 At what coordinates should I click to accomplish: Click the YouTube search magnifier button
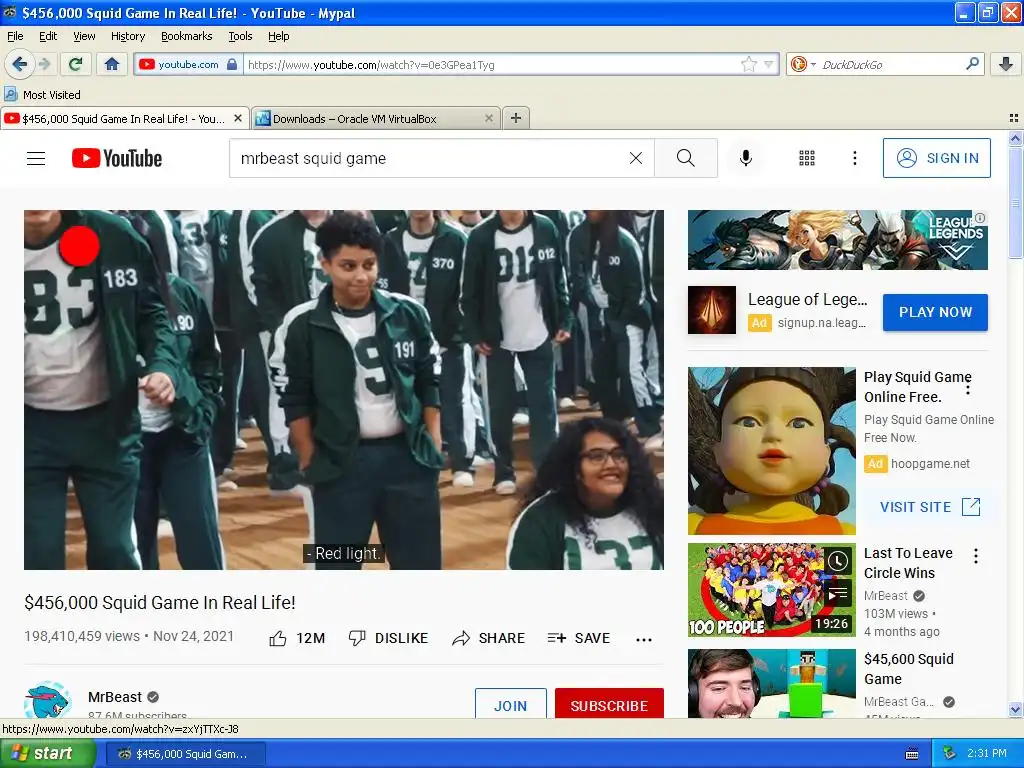pyautogui.click(x=686, y=158)
